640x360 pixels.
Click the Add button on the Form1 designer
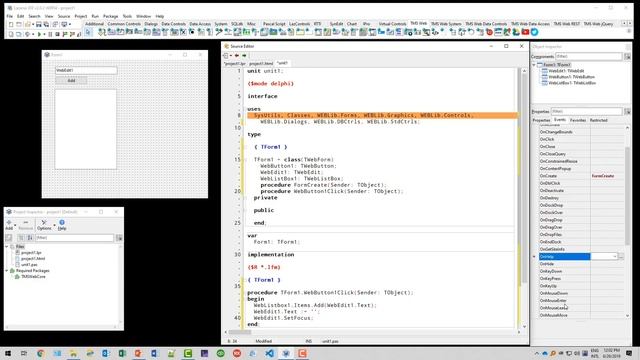pos(71,80)
